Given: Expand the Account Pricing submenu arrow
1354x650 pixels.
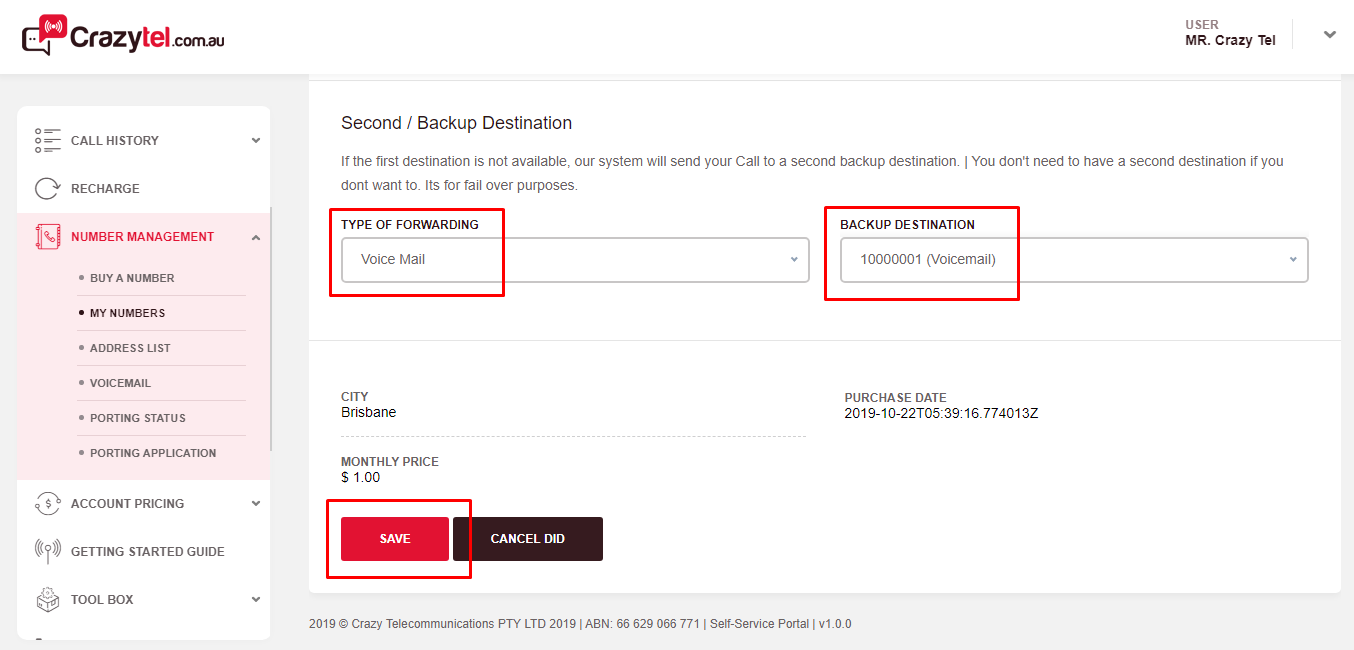Looking at the screenshot, I should (256, 504).
